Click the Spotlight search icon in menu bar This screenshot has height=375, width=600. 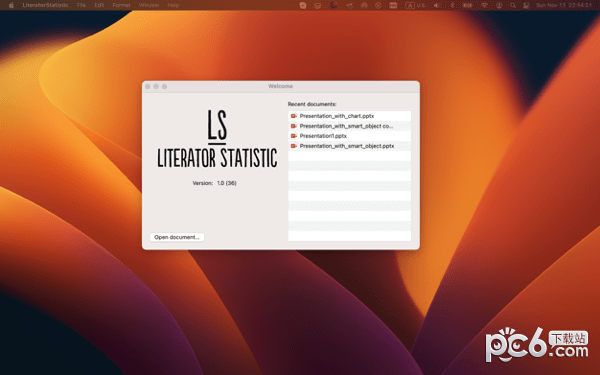[513, 5]
